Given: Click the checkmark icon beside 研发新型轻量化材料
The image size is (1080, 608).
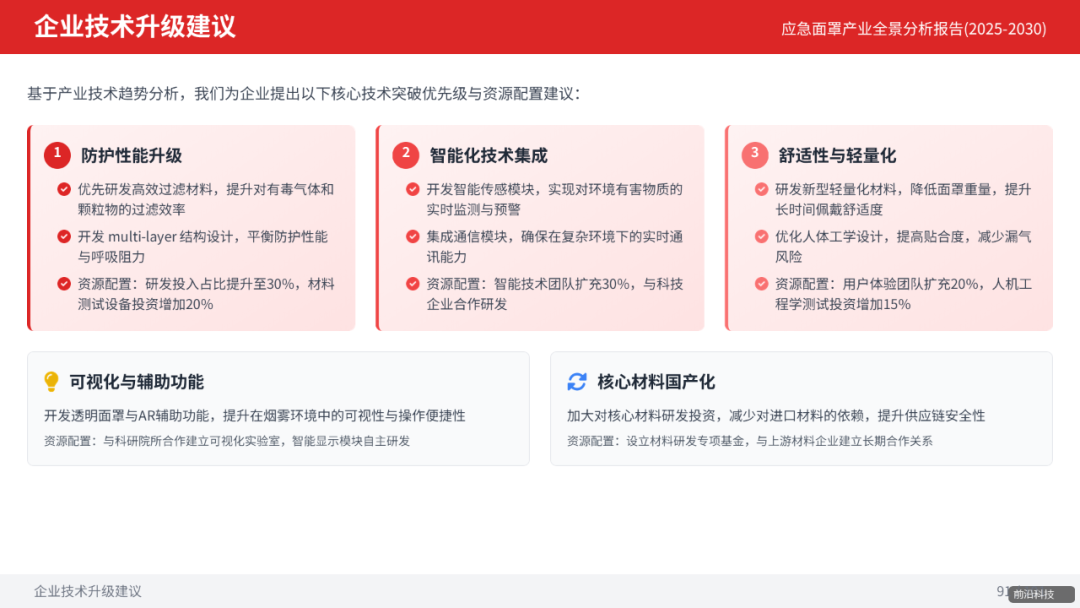Looking at the screenshot, I should 759,189.
